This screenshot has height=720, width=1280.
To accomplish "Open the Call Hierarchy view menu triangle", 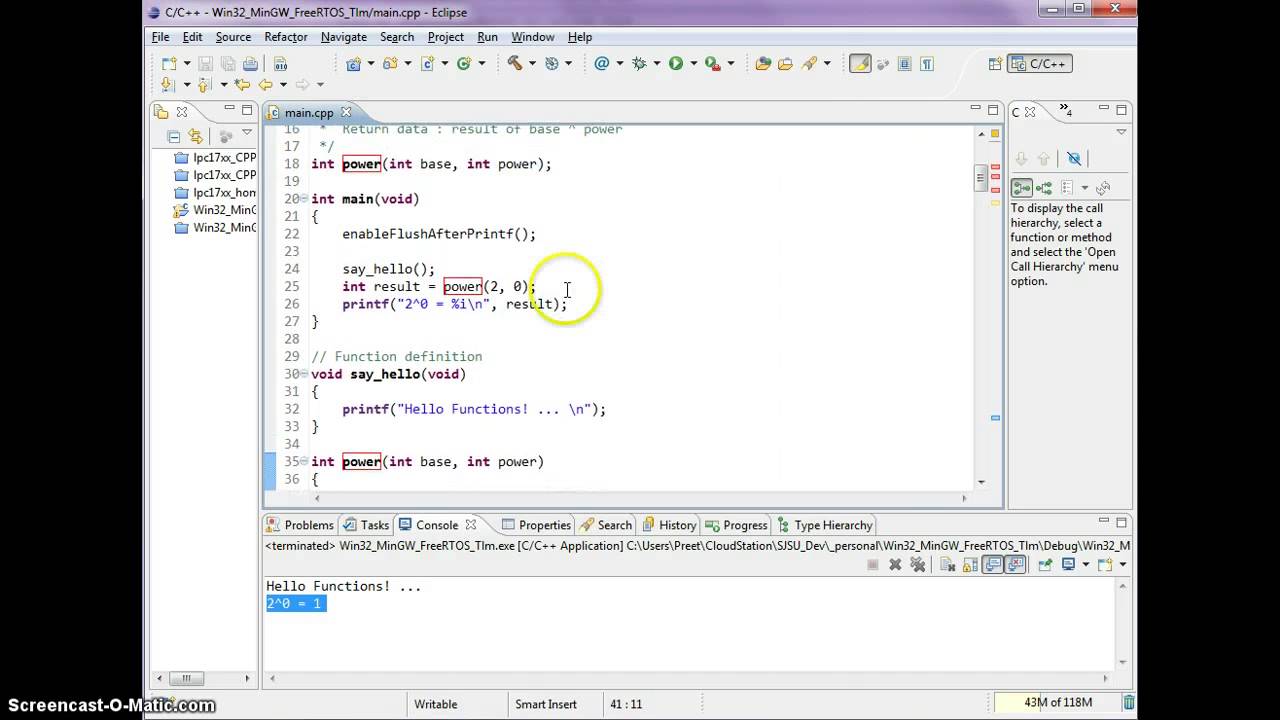I will point(1121,132).
